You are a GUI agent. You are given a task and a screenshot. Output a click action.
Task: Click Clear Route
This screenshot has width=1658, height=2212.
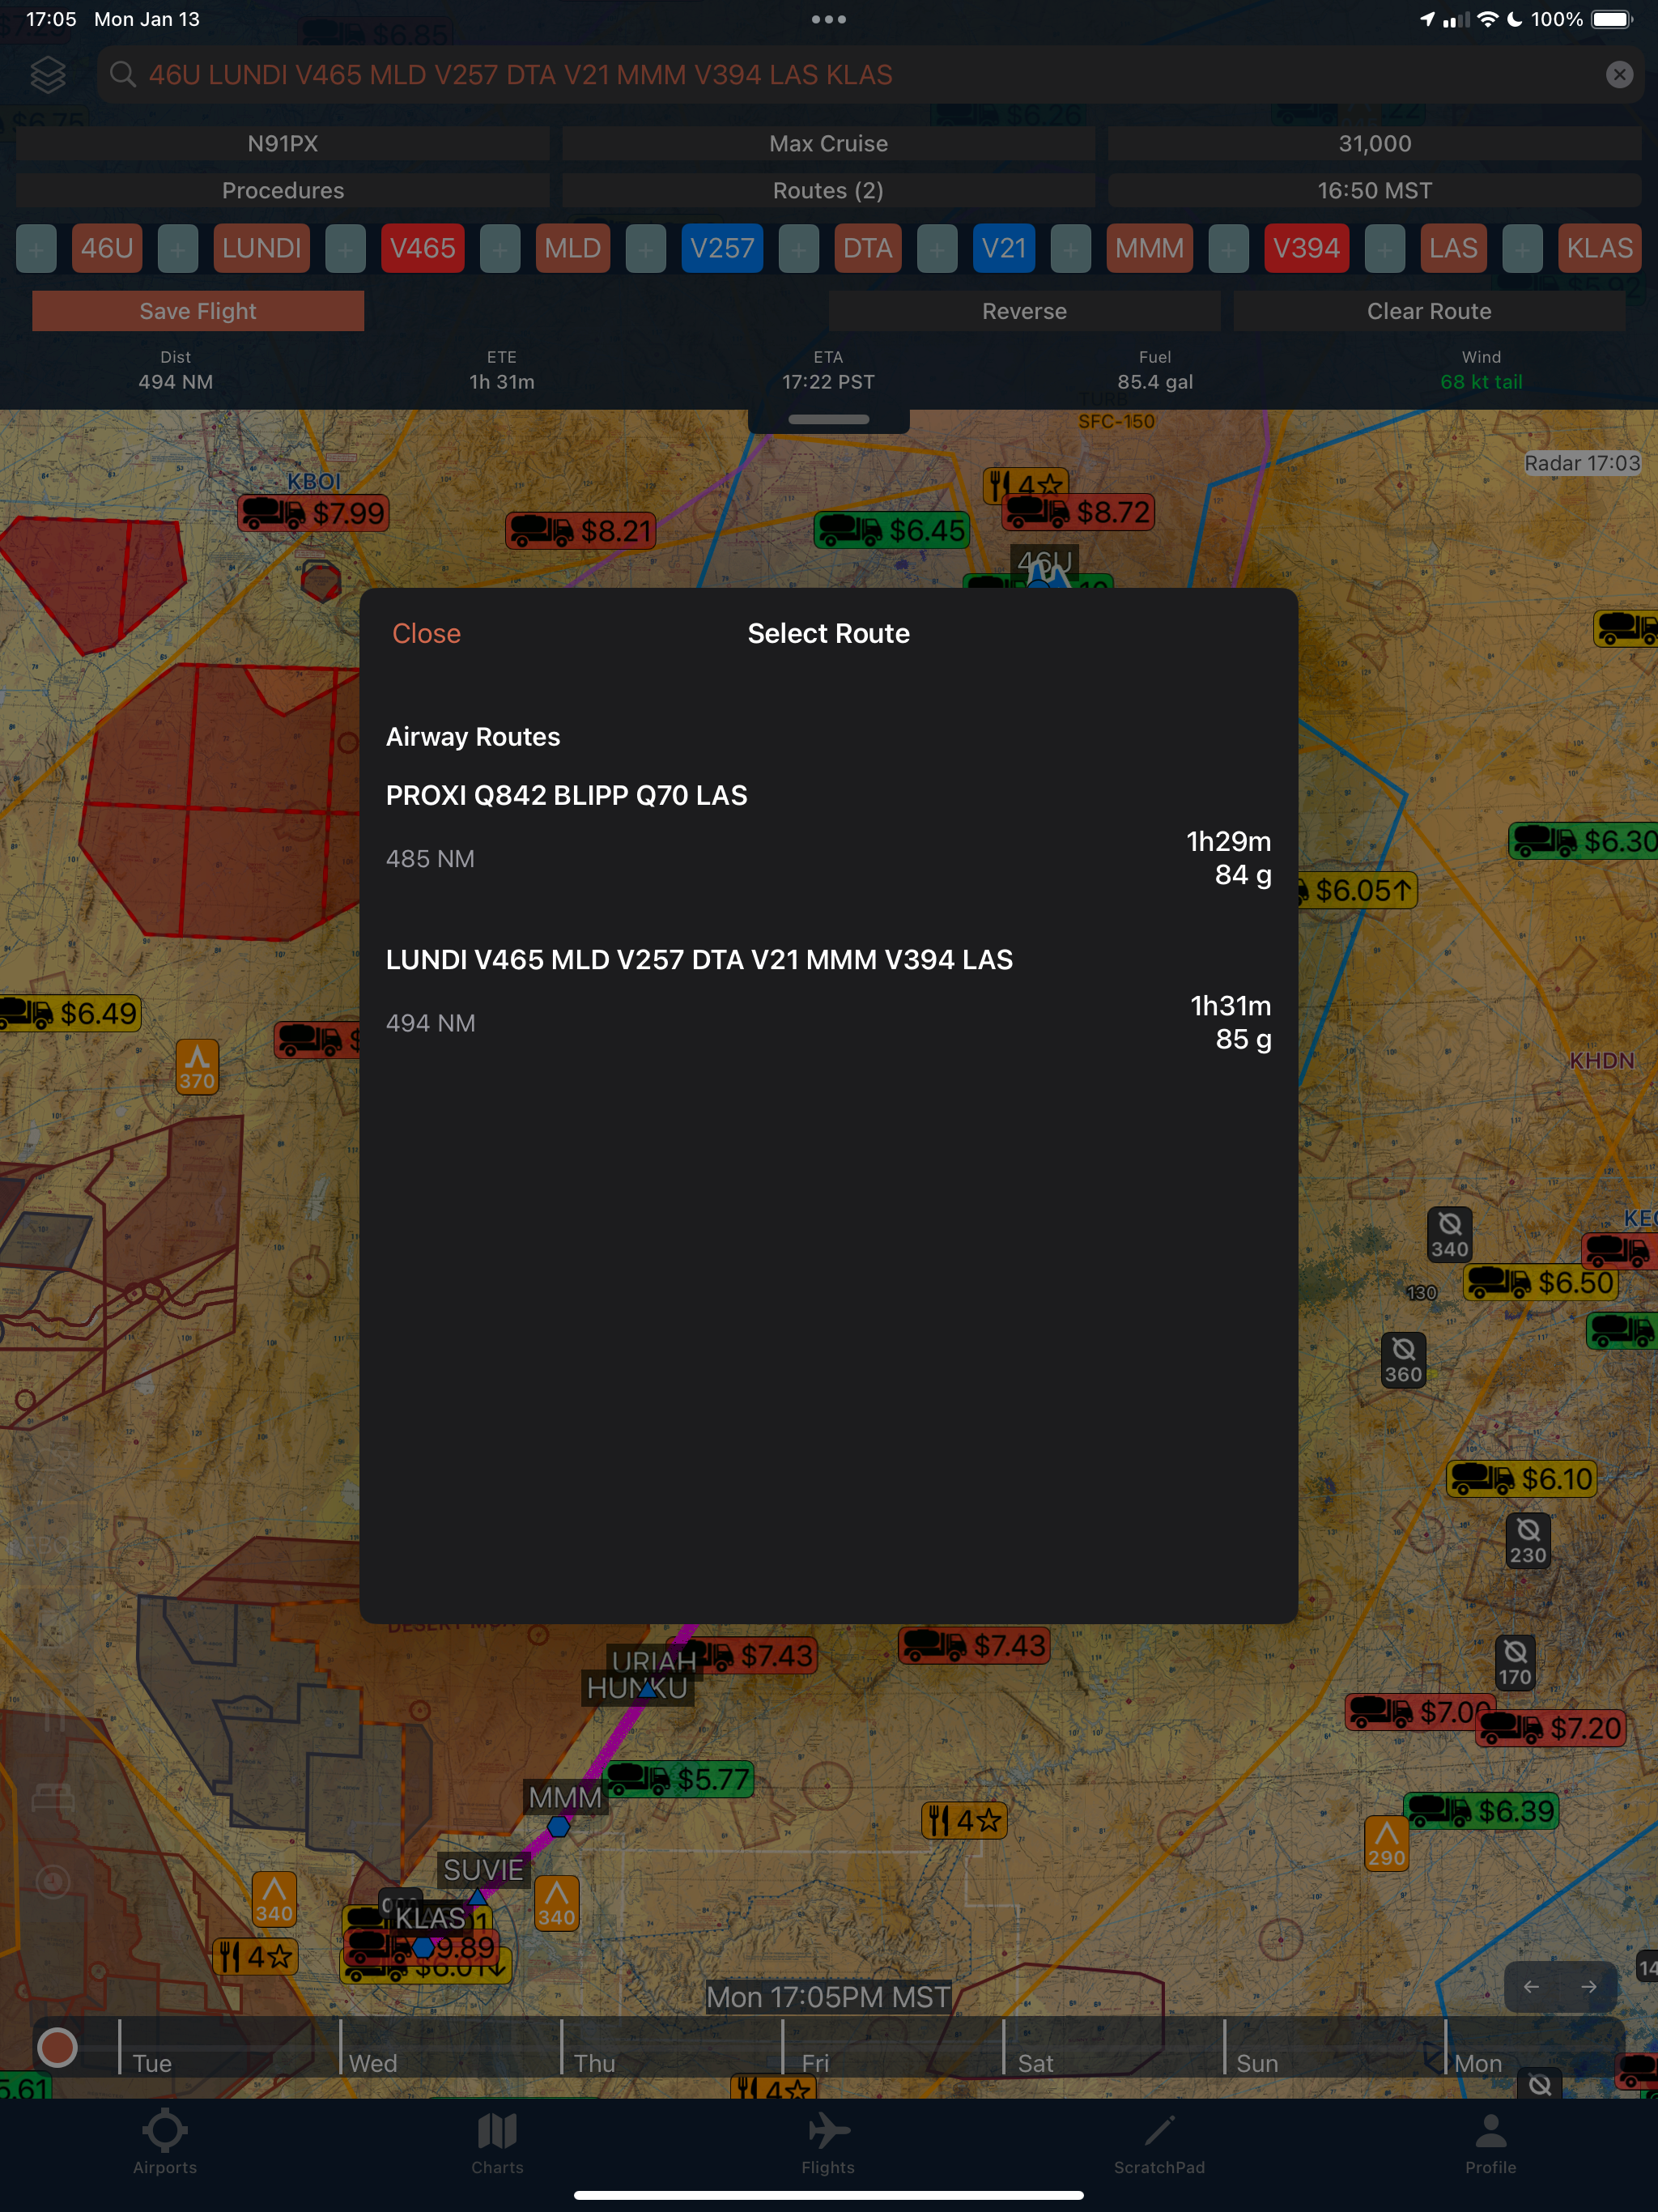[x=1429, y=311]
